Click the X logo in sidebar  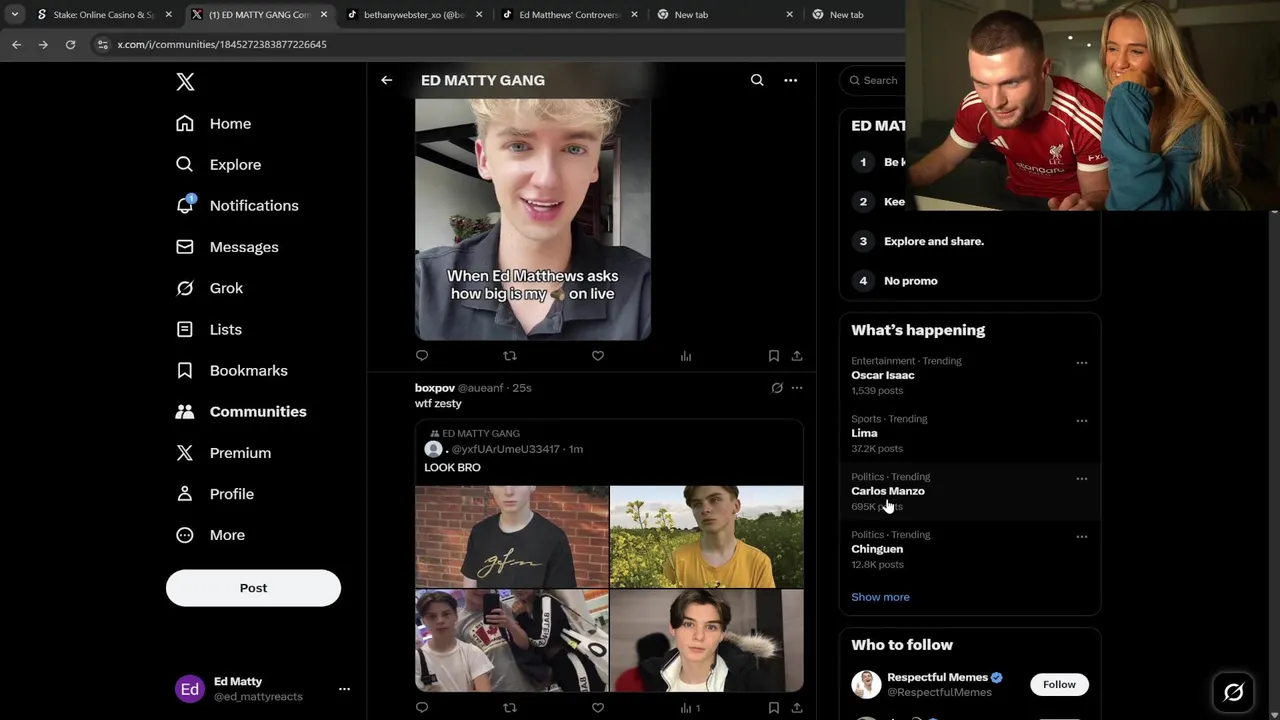click(185, 82)
